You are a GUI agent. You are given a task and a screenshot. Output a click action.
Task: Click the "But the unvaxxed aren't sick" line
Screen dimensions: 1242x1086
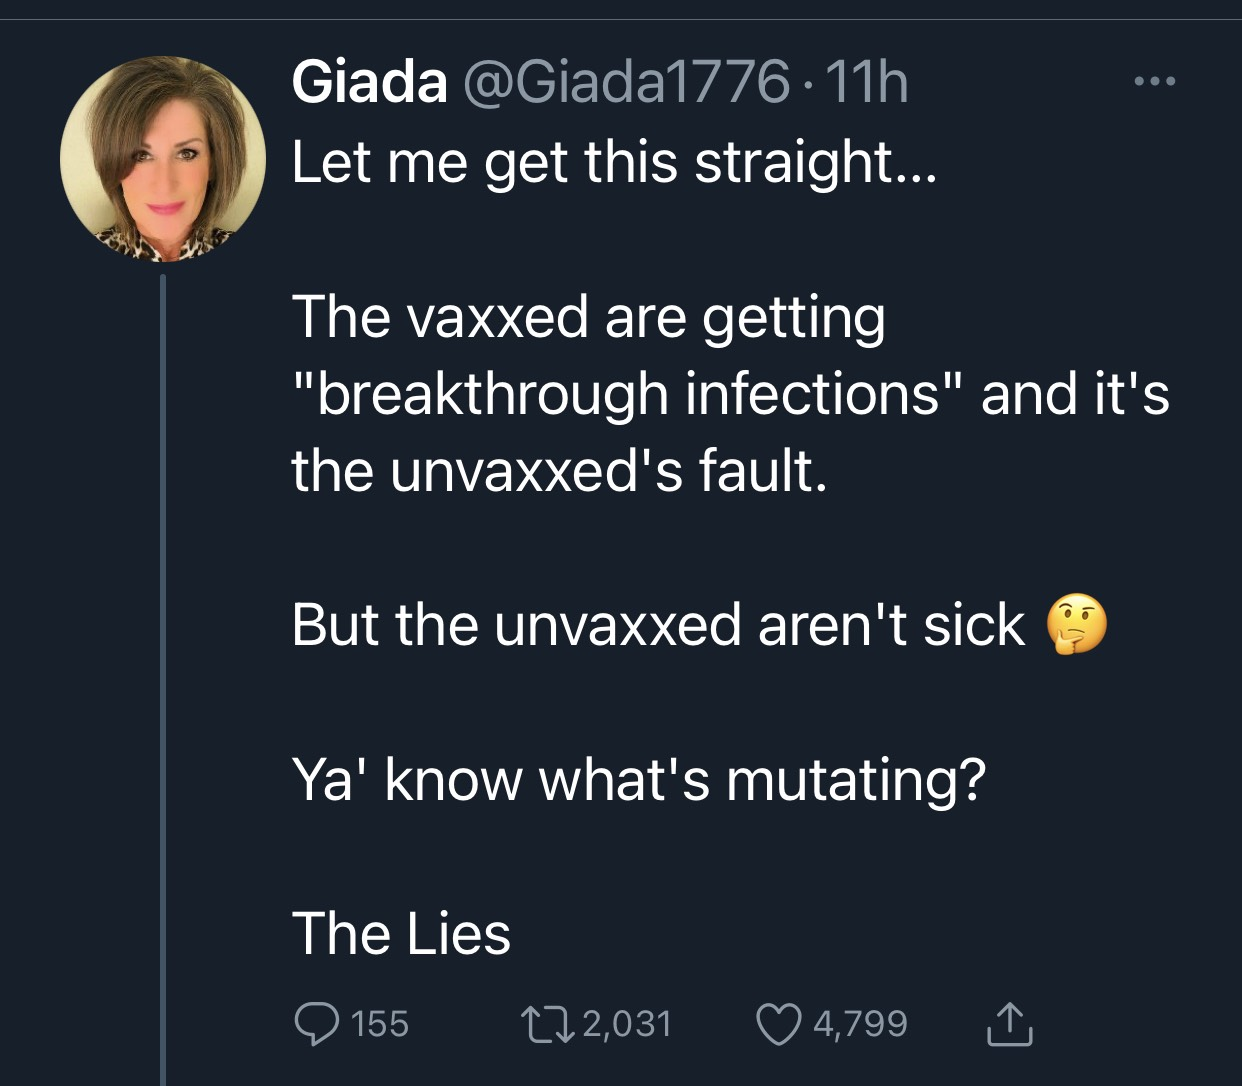tap(658, 625)
